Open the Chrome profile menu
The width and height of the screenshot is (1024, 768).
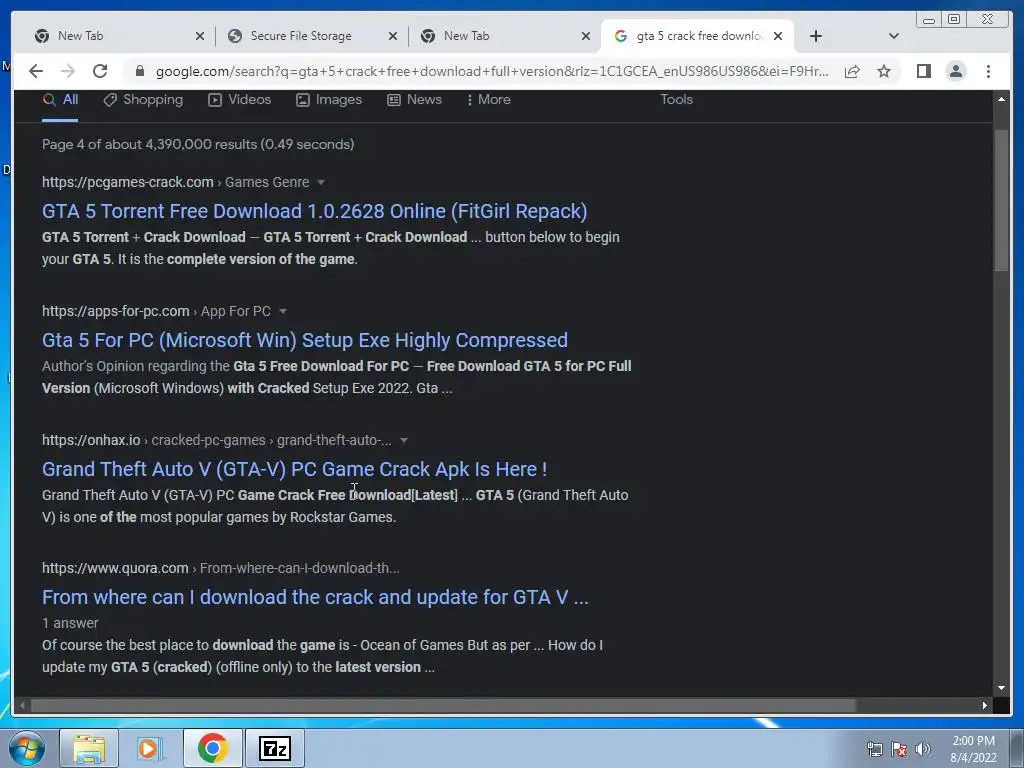[955, 71]
